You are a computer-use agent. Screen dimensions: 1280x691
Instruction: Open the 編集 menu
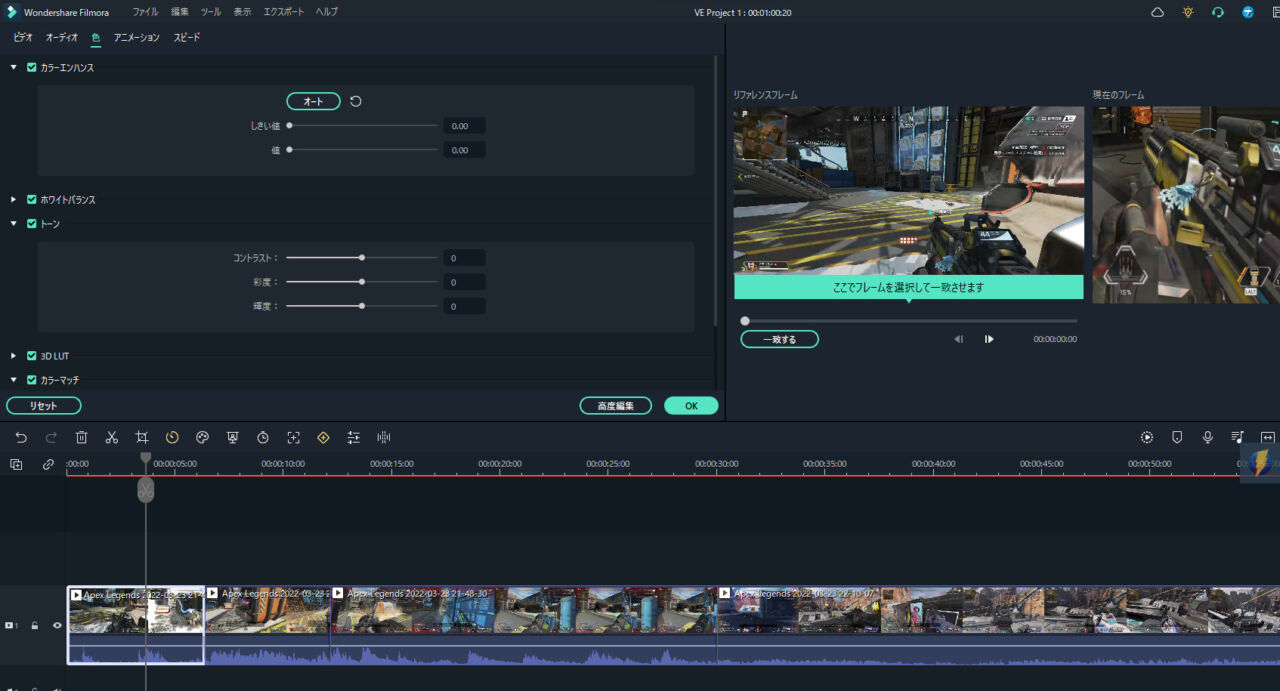179,12
